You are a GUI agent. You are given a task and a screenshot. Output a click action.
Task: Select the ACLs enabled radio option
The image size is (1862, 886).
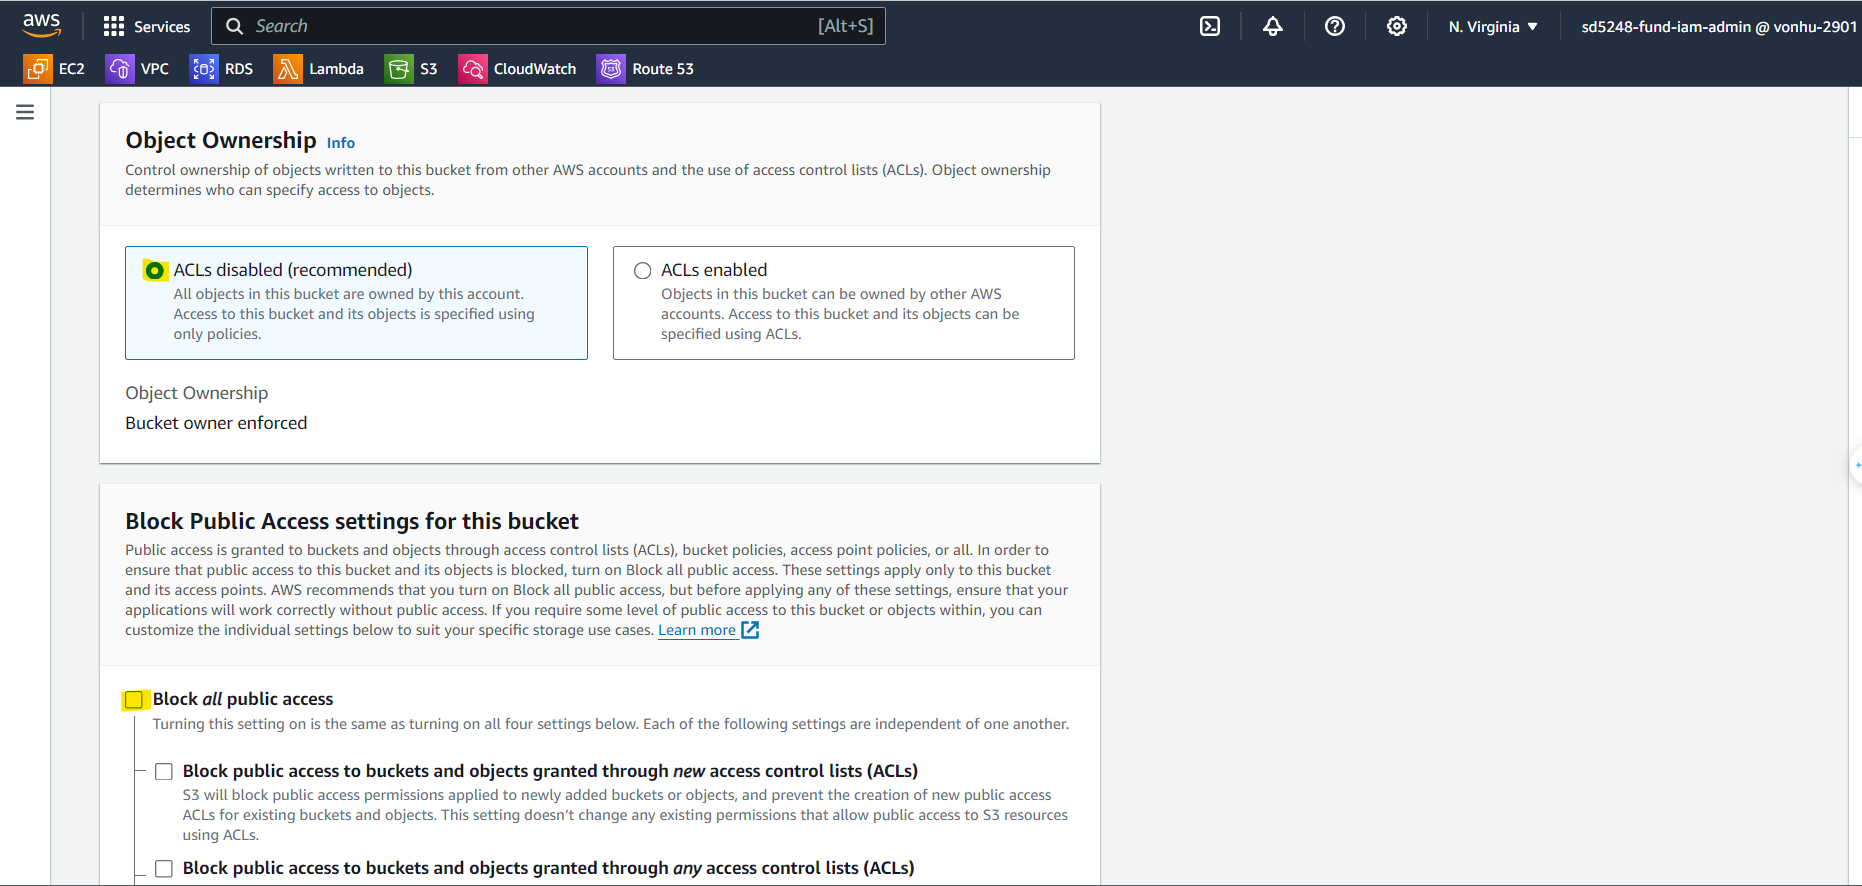point(643,271)
